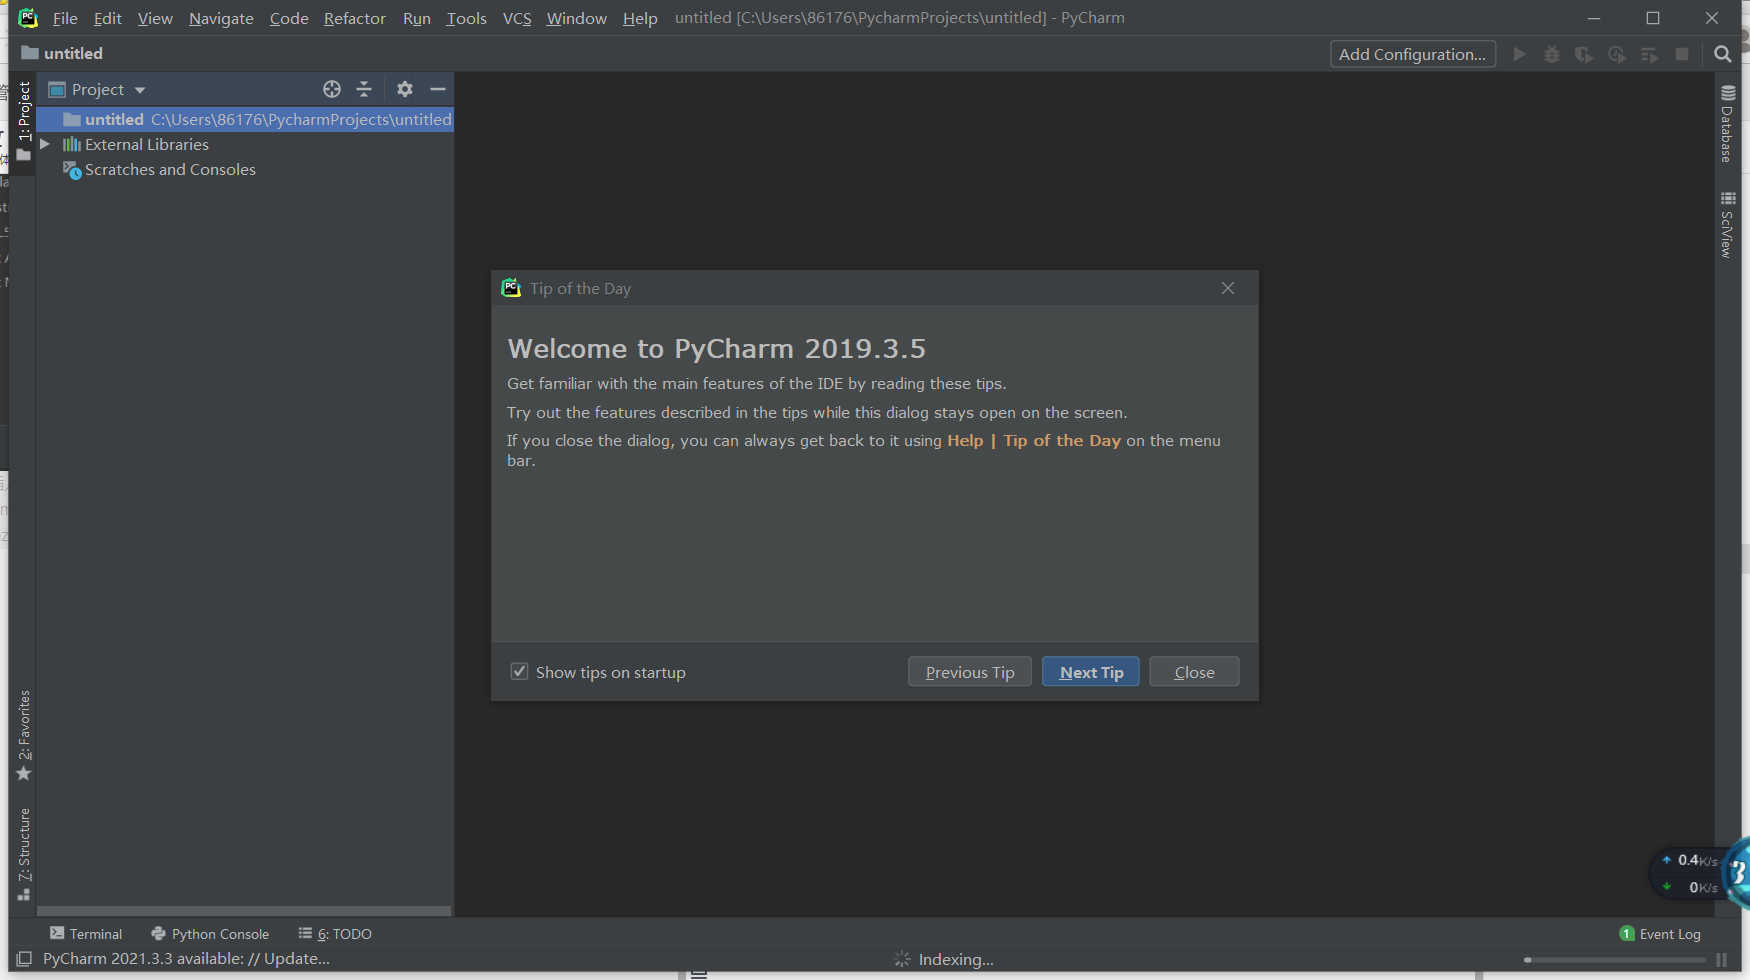1750x980 pixels.
Task: Click the Add Configuration... button
Action: pos(1412,54)
